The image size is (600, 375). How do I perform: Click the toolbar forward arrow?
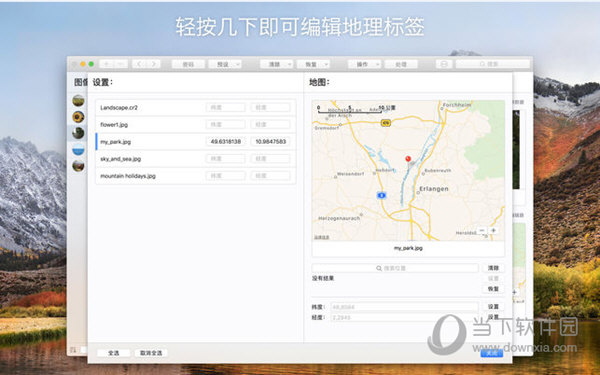coord(153,64)
